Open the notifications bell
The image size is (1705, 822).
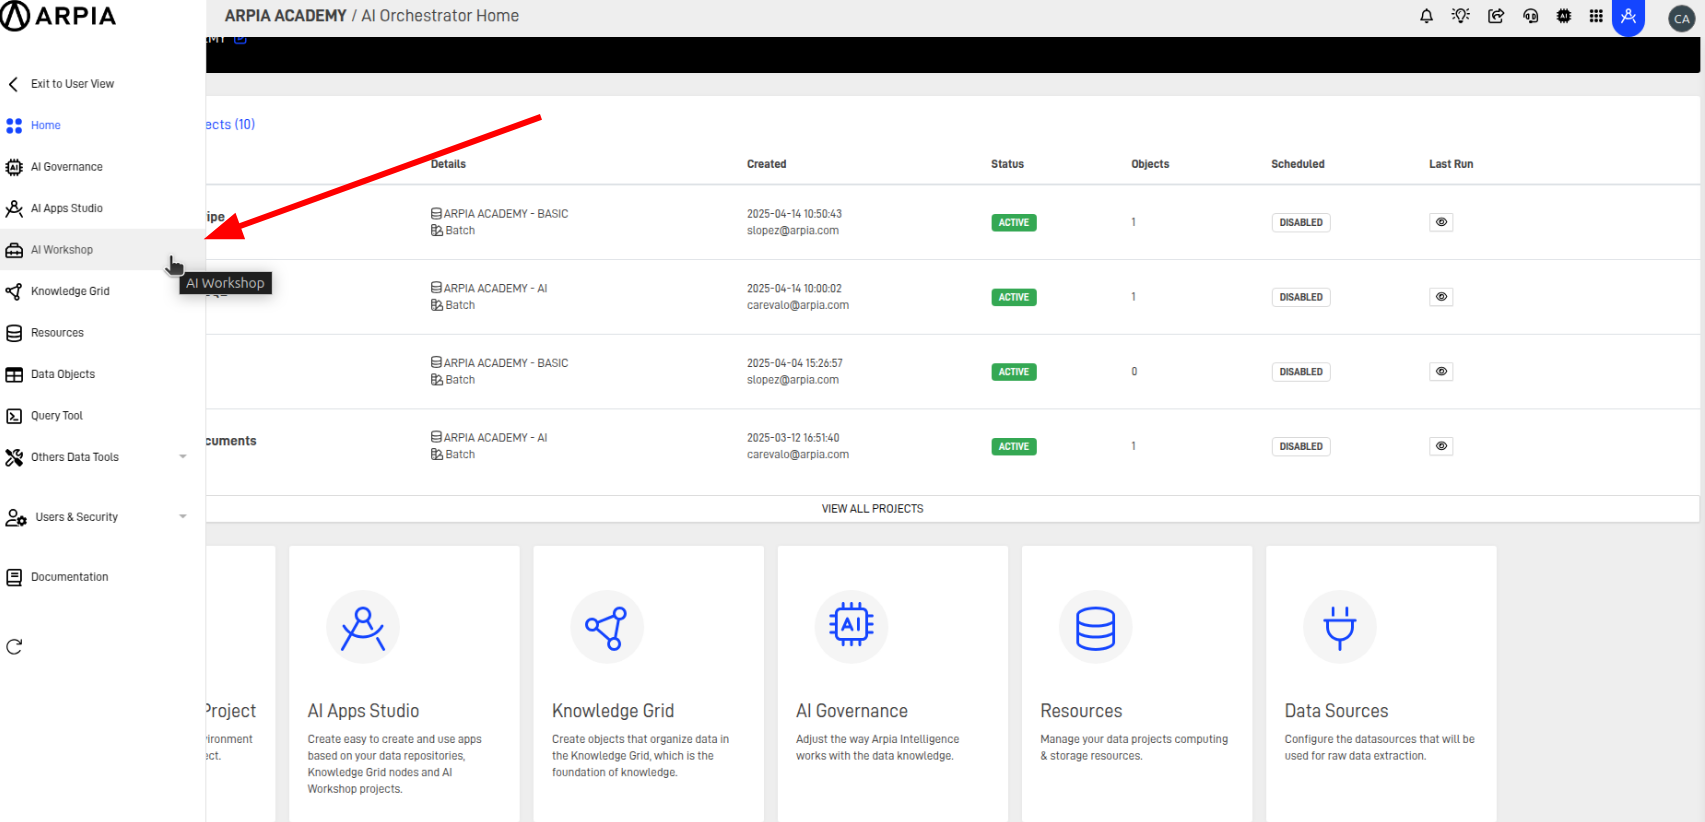(1426, 16)
